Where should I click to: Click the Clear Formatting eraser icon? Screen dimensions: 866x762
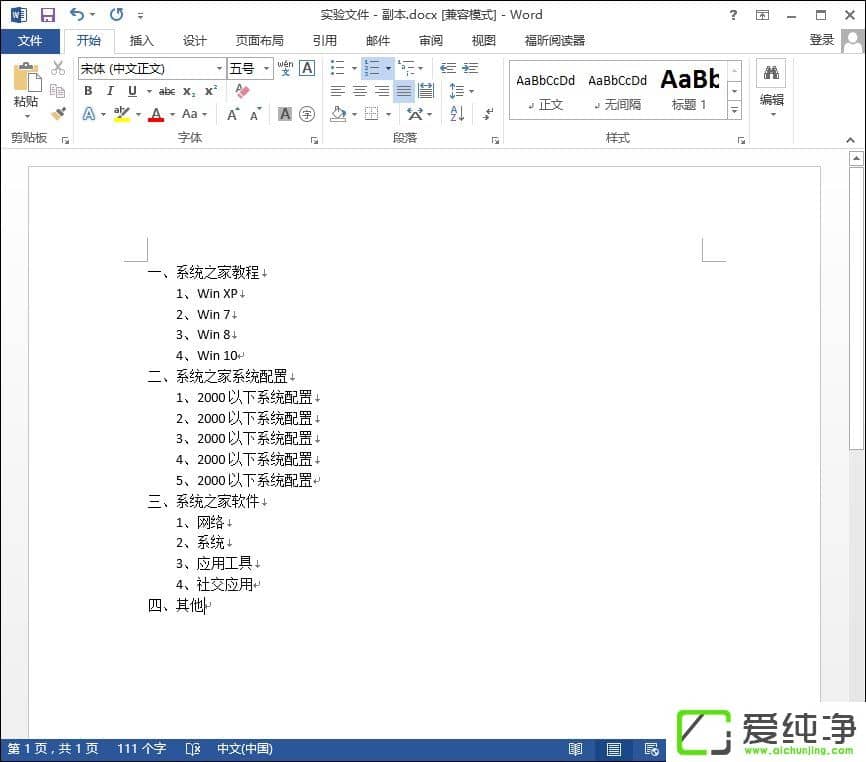point(241,91)
